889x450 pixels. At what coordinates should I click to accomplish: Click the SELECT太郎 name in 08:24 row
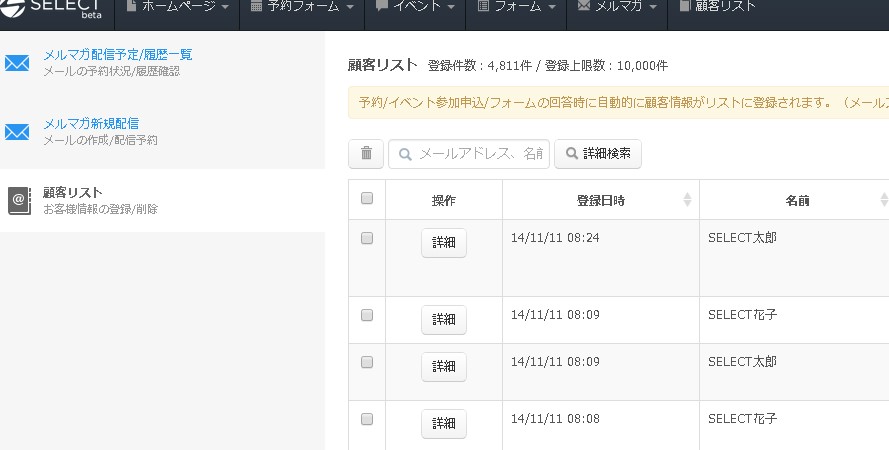pos(742,237)
